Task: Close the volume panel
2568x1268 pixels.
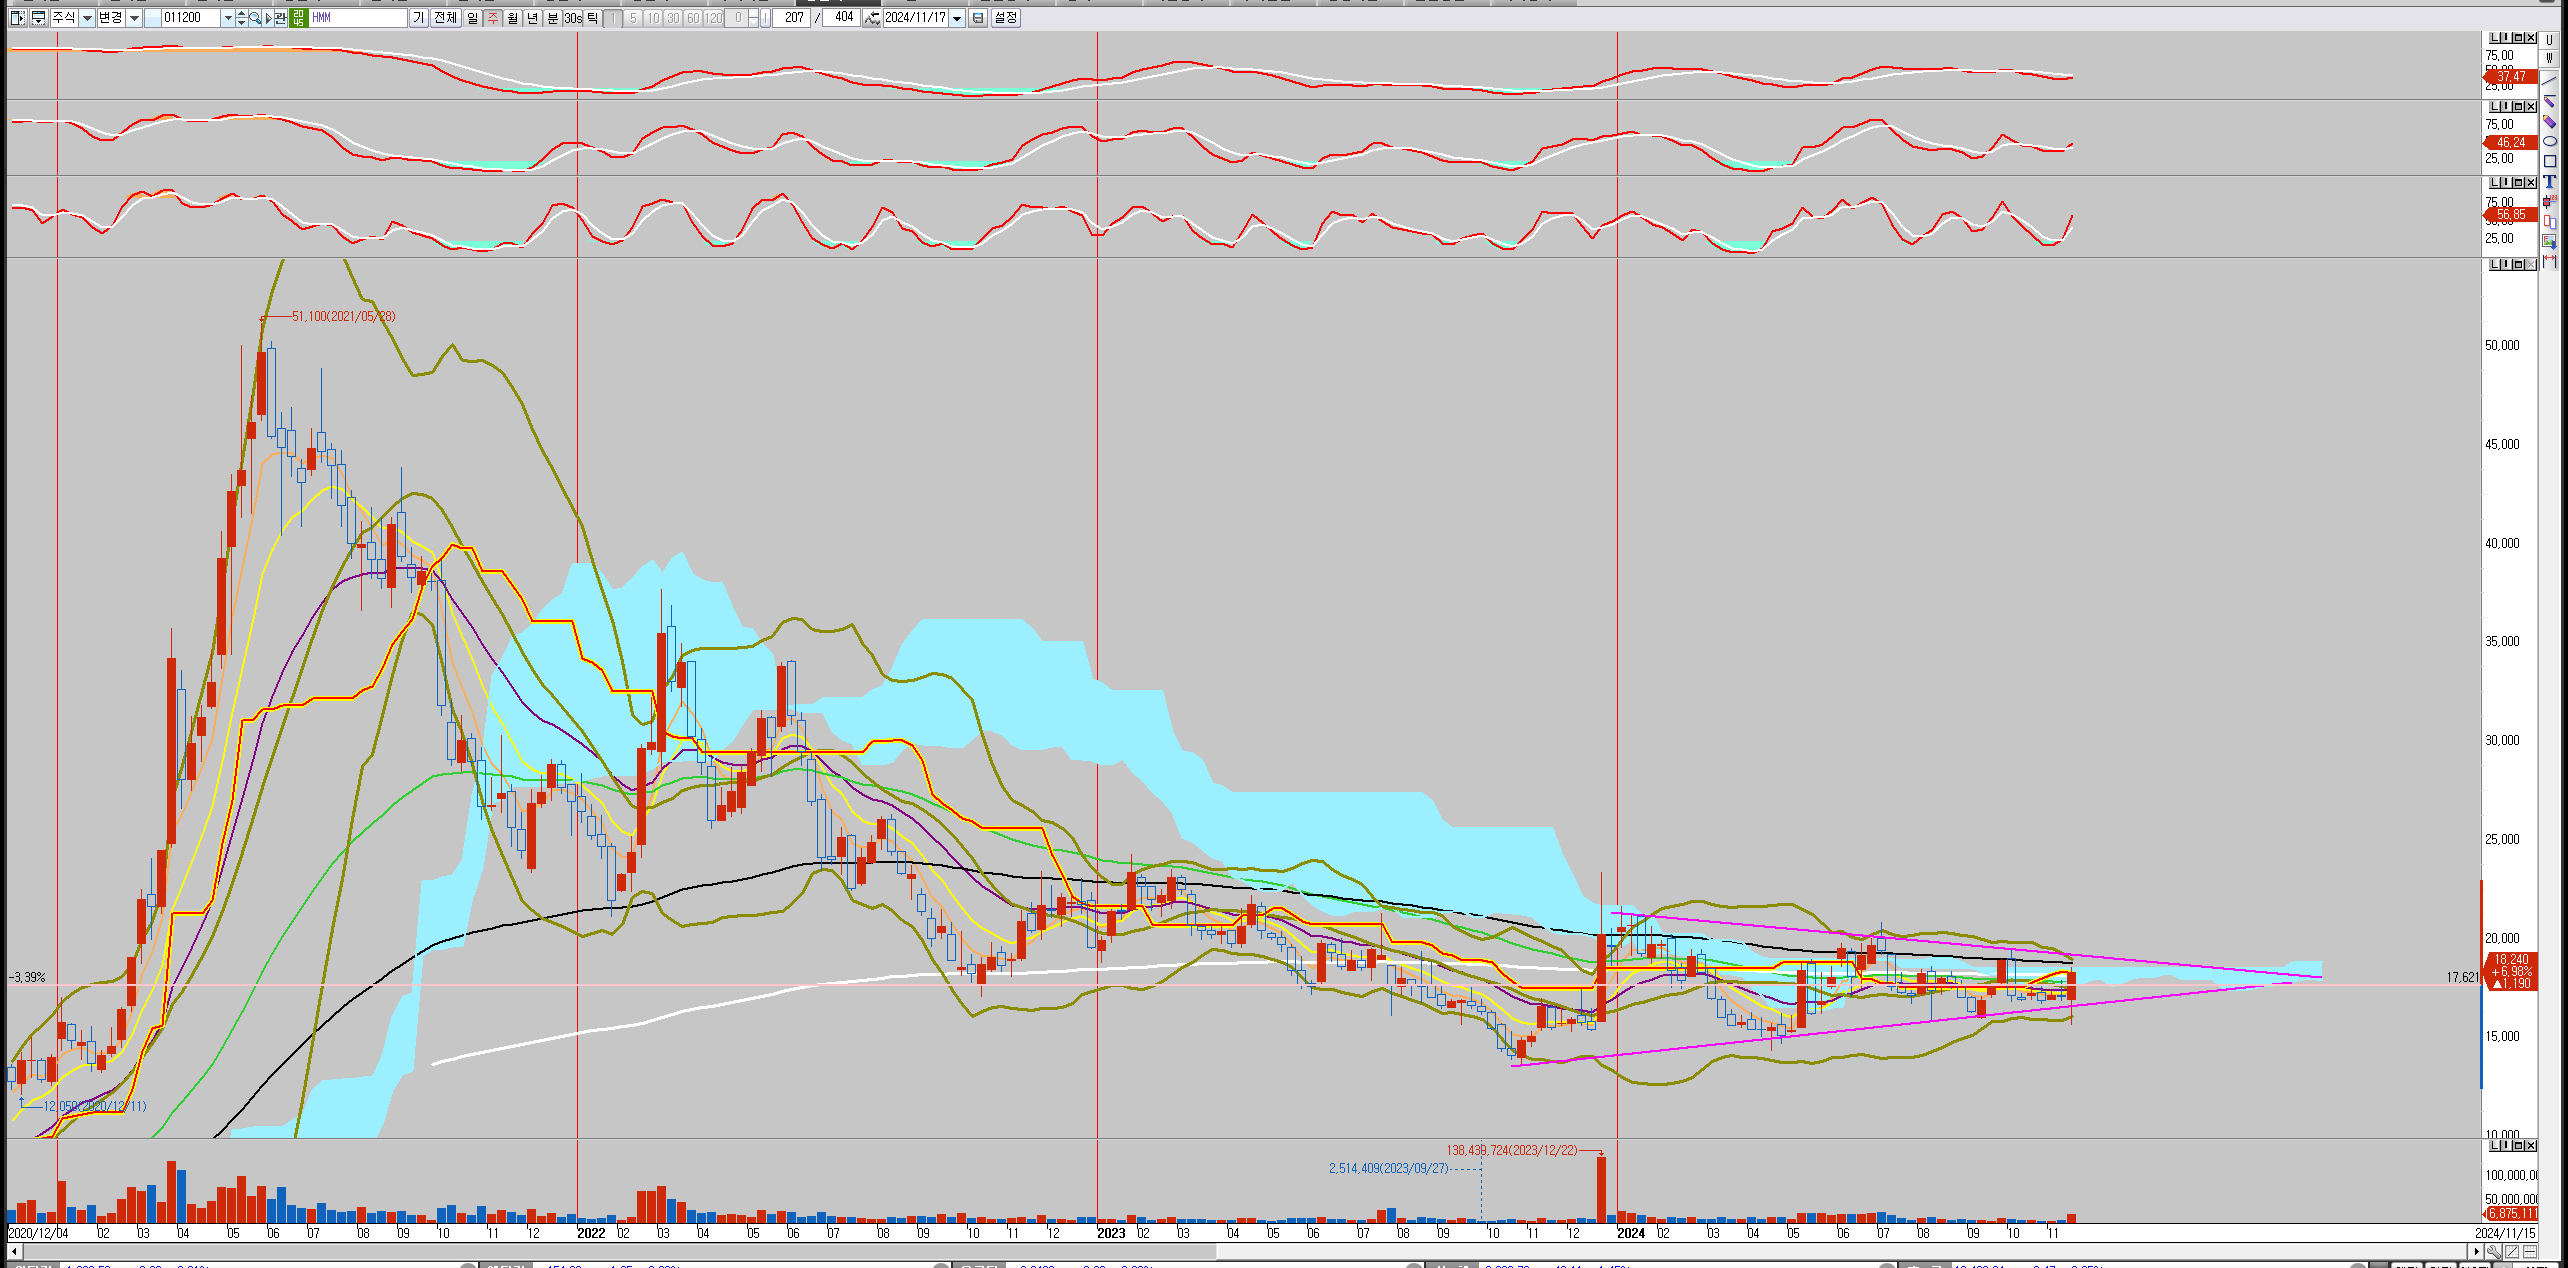Action: 2531,1145
